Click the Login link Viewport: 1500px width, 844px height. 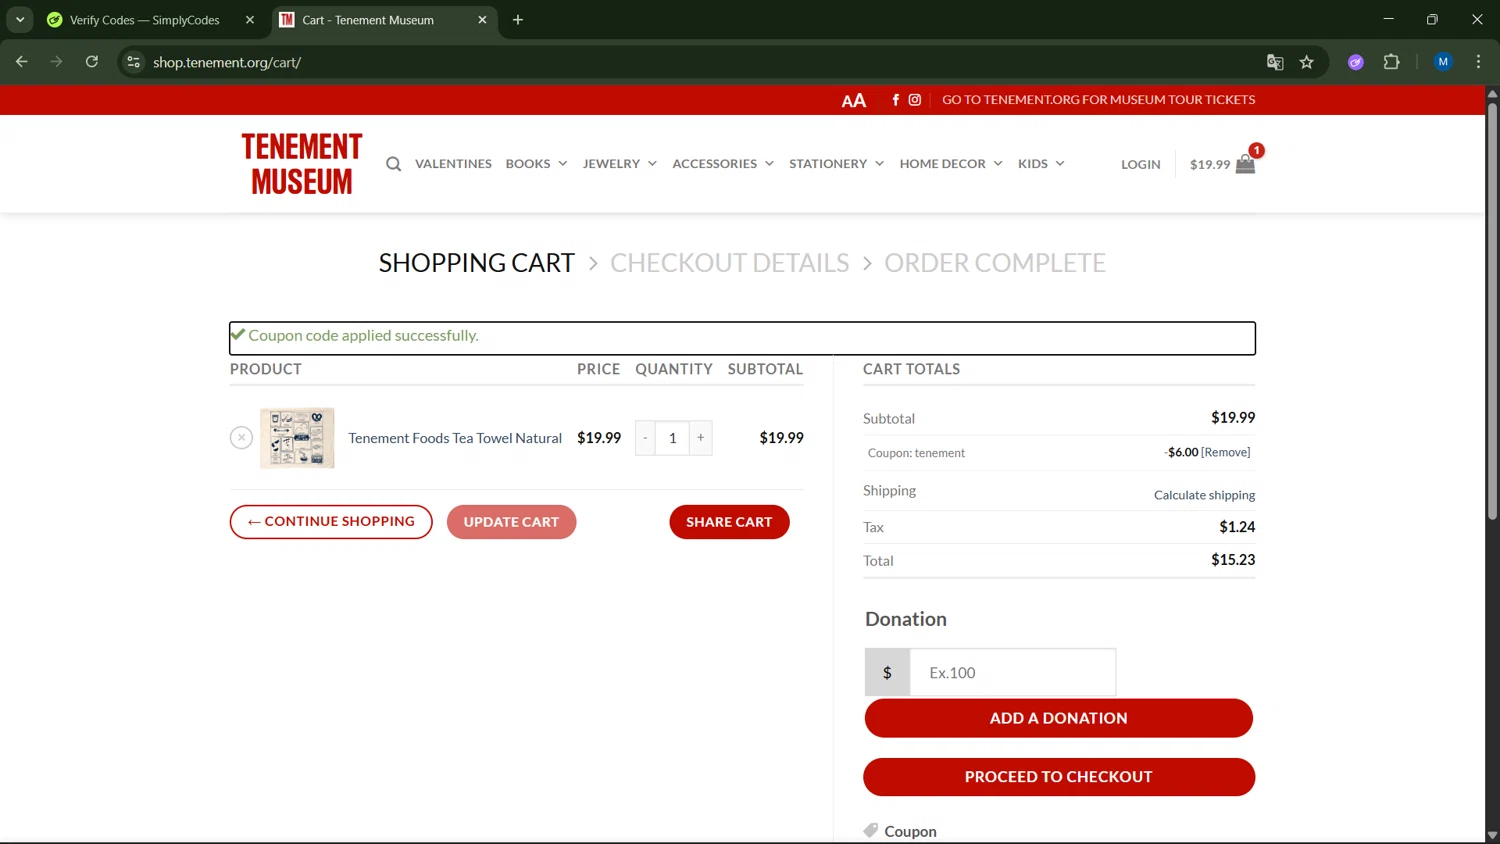[1141, 165]
